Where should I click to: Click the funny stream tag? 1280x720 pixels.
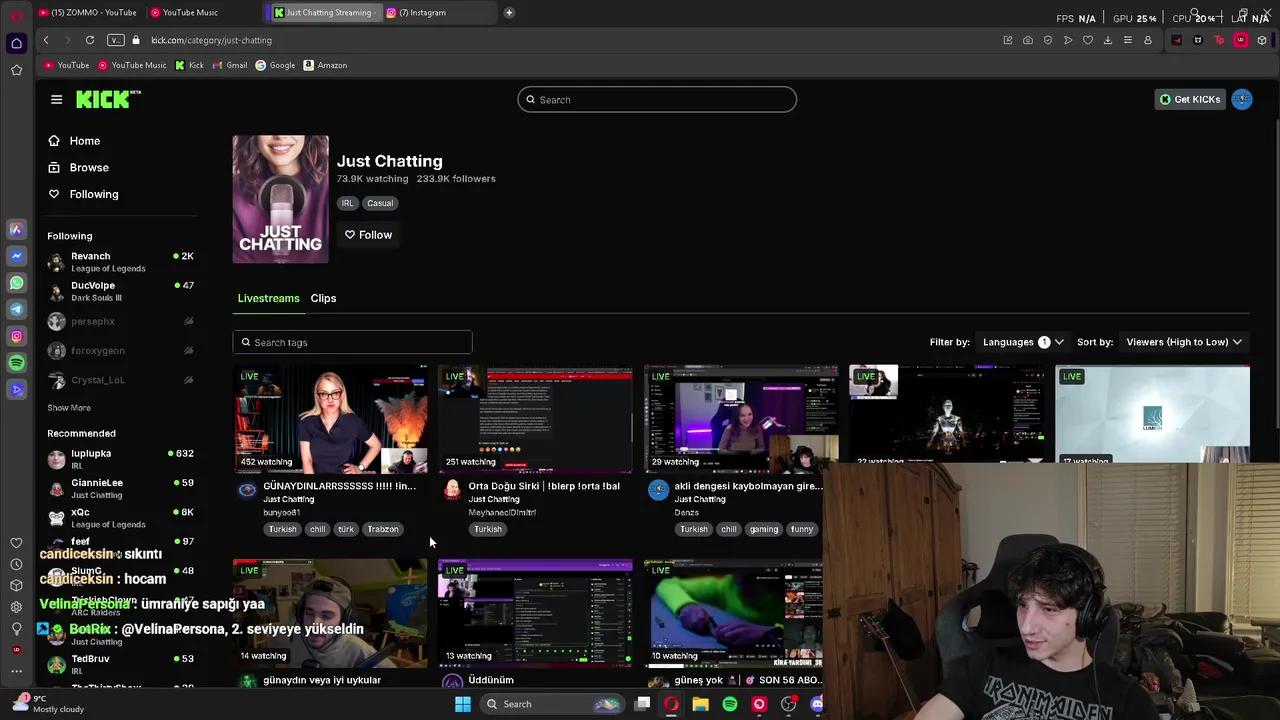tap(802, 529)
